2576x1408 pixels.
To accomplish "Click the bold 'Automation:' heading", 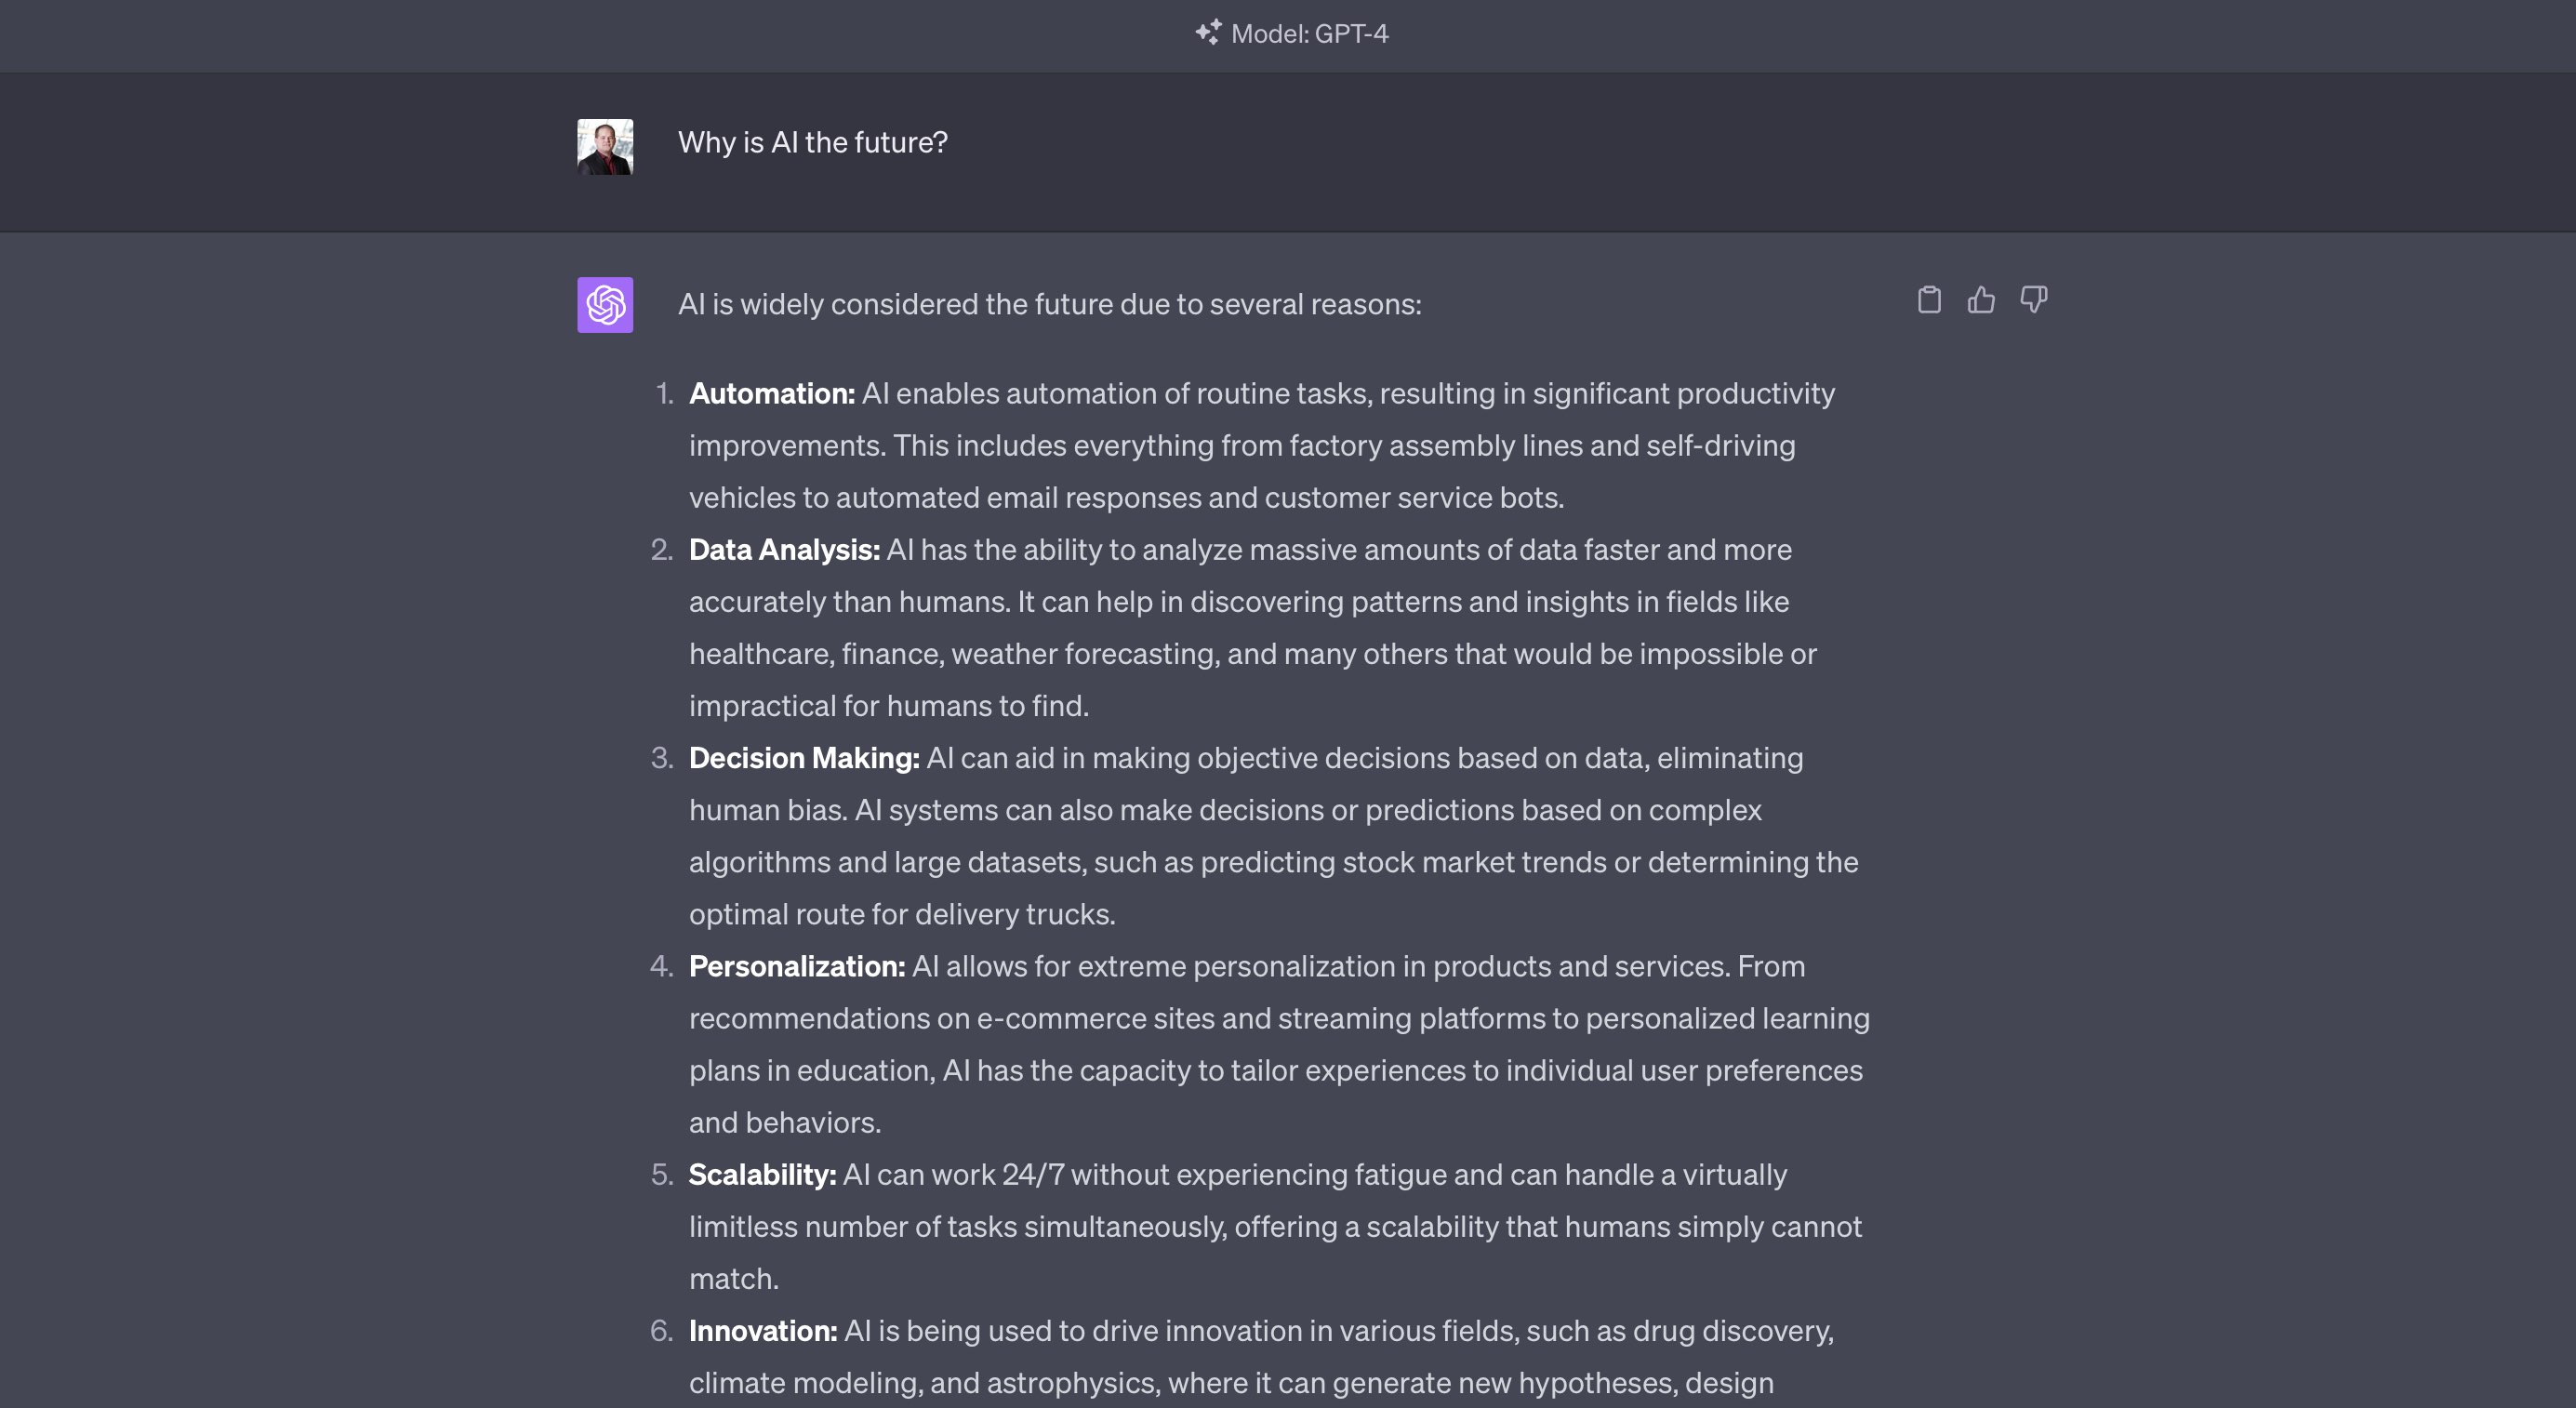I will (770, 393).
